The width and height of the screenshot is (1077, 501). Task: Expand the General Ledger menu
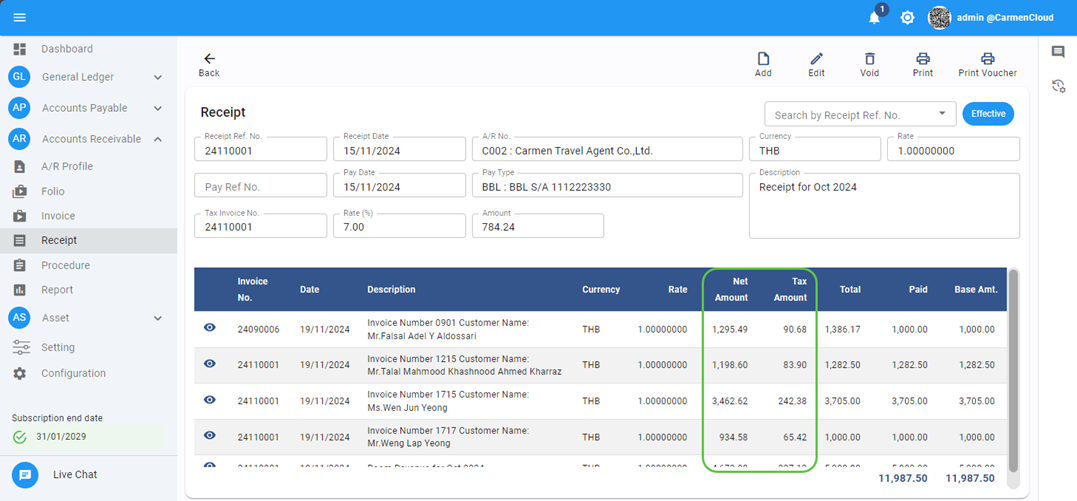(x=157, y=77)
